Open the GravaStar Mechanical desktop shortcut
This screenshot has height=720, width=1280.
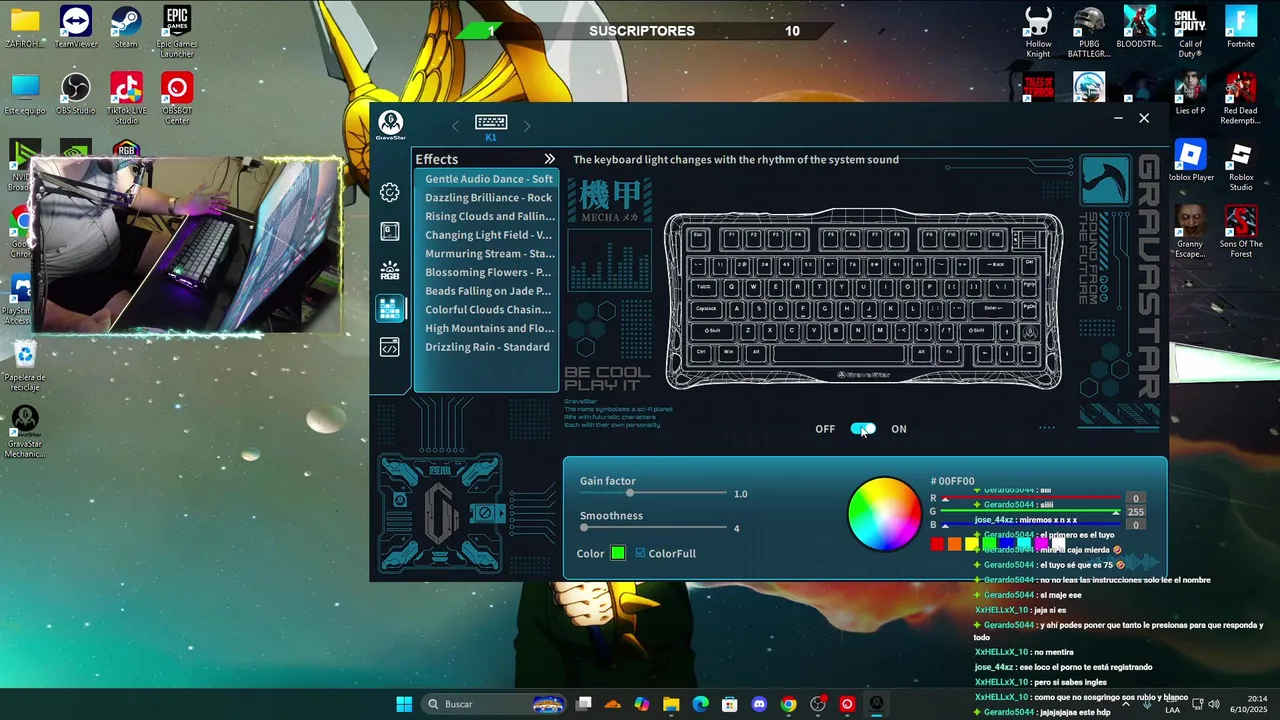(x=25, y=432)
